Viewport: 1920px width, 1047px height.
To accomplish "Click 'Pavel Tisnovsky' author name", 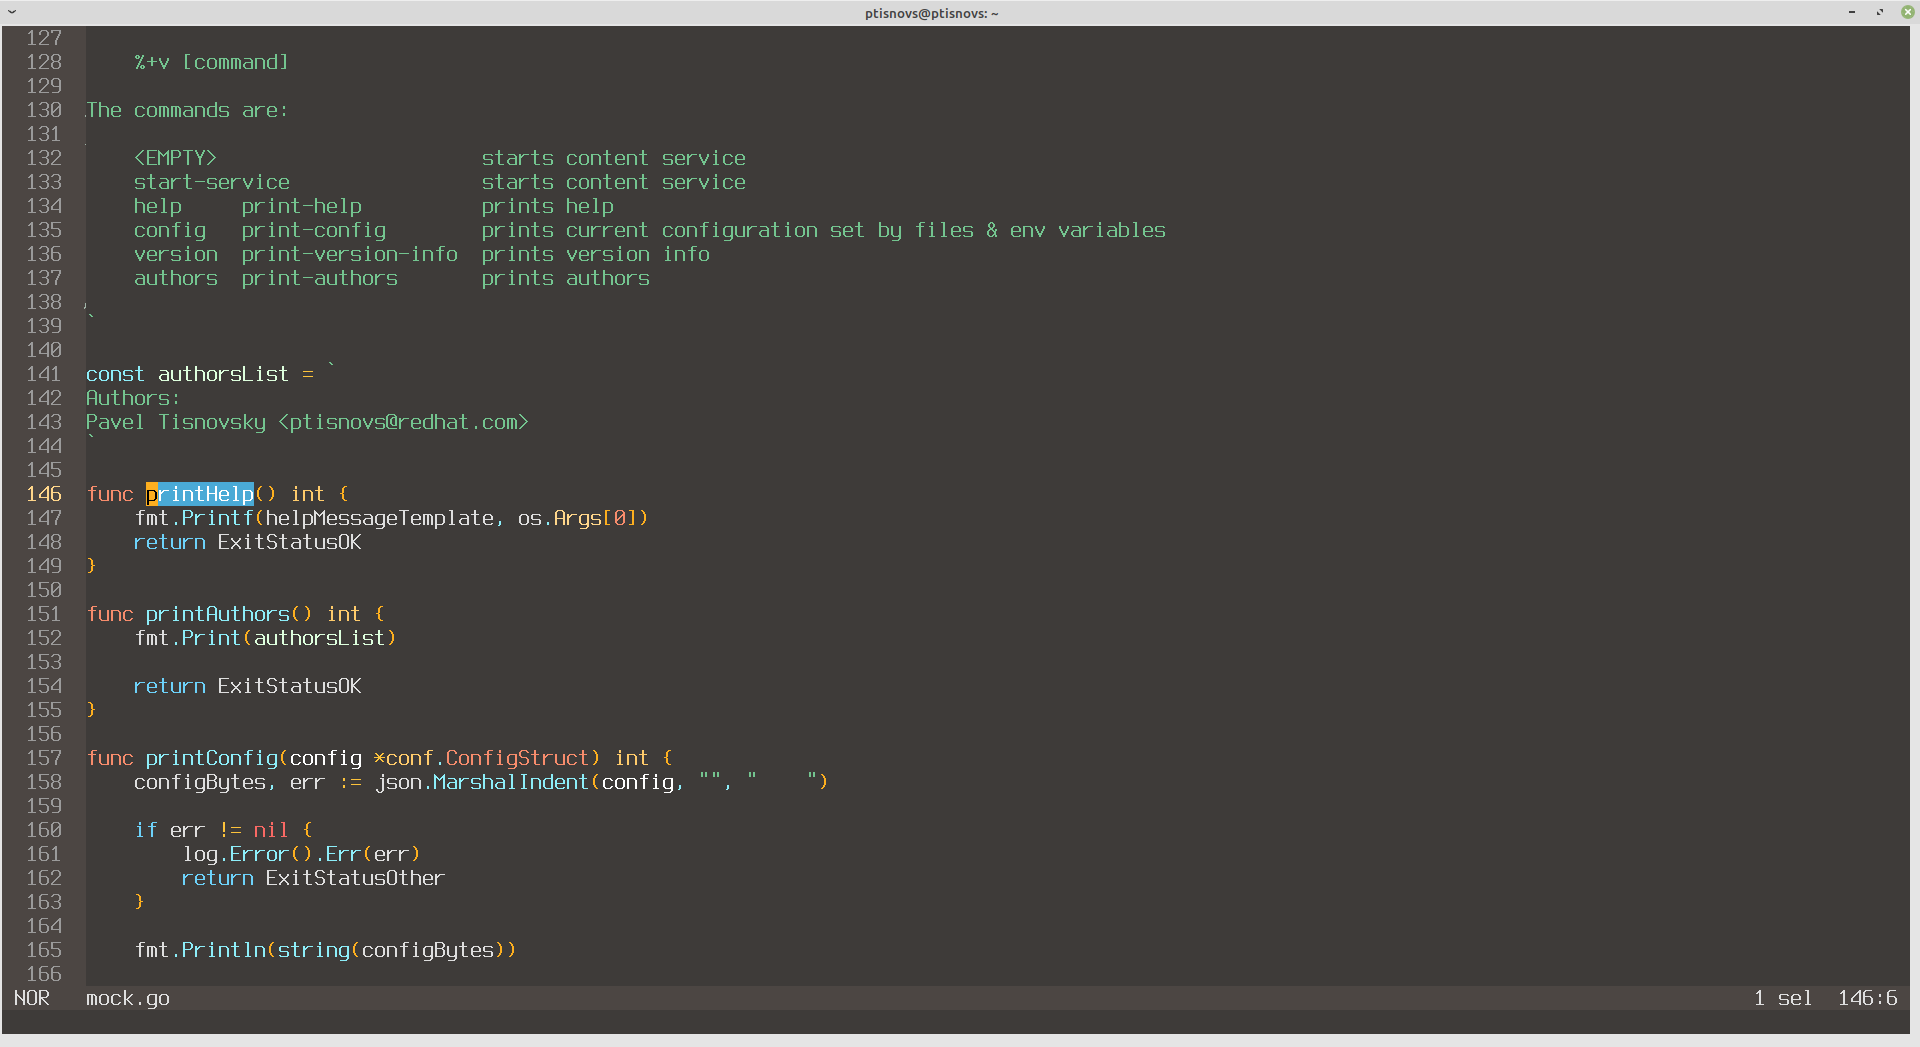I will tap(176, 422).
